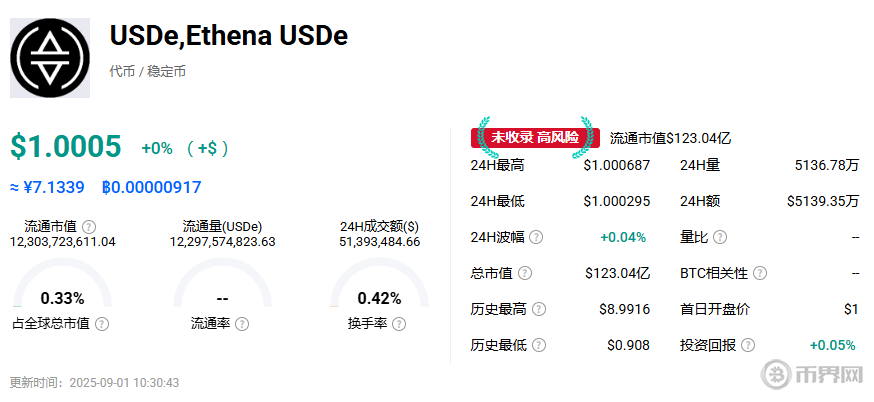The image size is (874, 402).
Task: Click help icon next to 流通市值
Action: pos(89,227)
